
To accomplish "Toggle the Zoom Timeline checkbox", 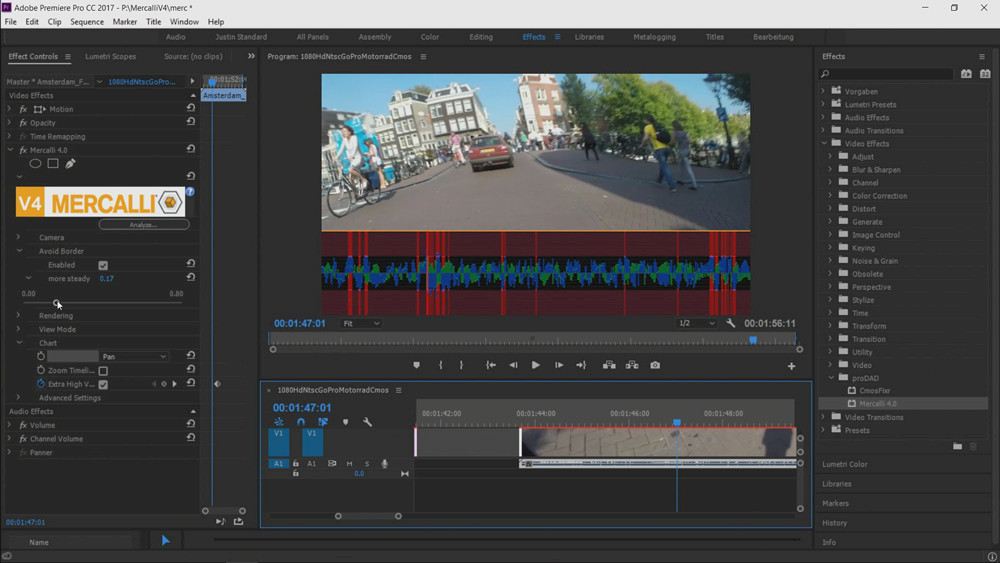I will click(x=103, y=370).
